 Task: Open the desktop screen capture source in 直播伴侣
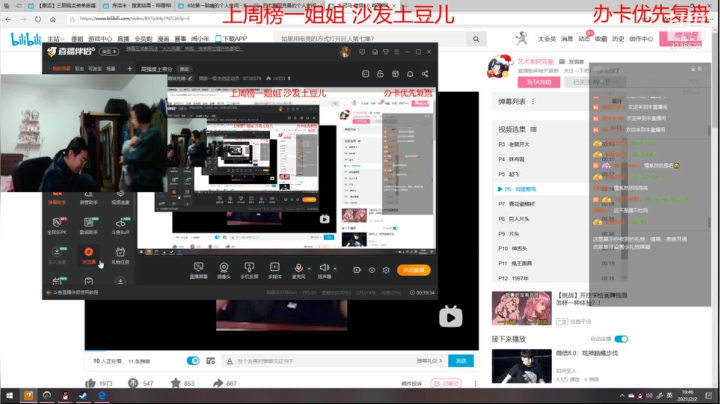(x=198, y=270)
